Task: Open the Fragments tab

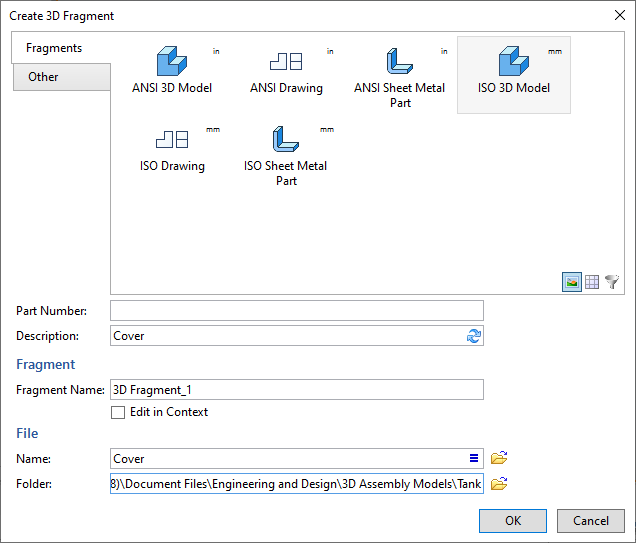Action: (x=61, y=48)
